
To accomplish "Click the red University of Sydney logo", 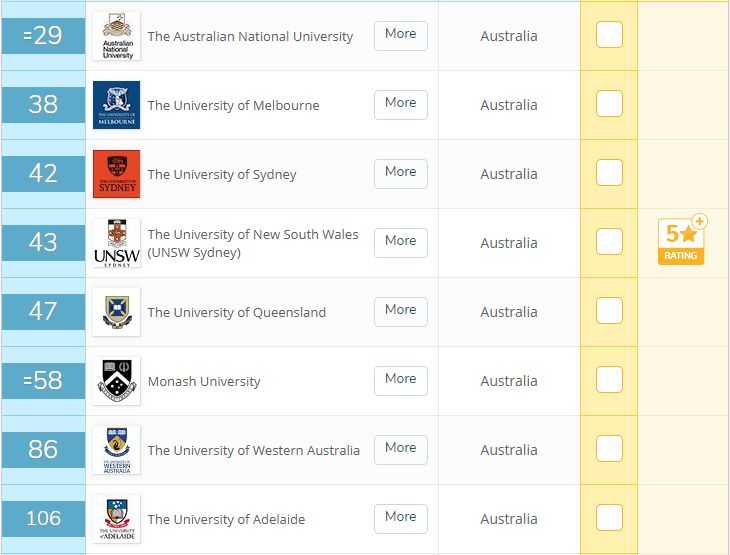I will click(x=116, y=174).
